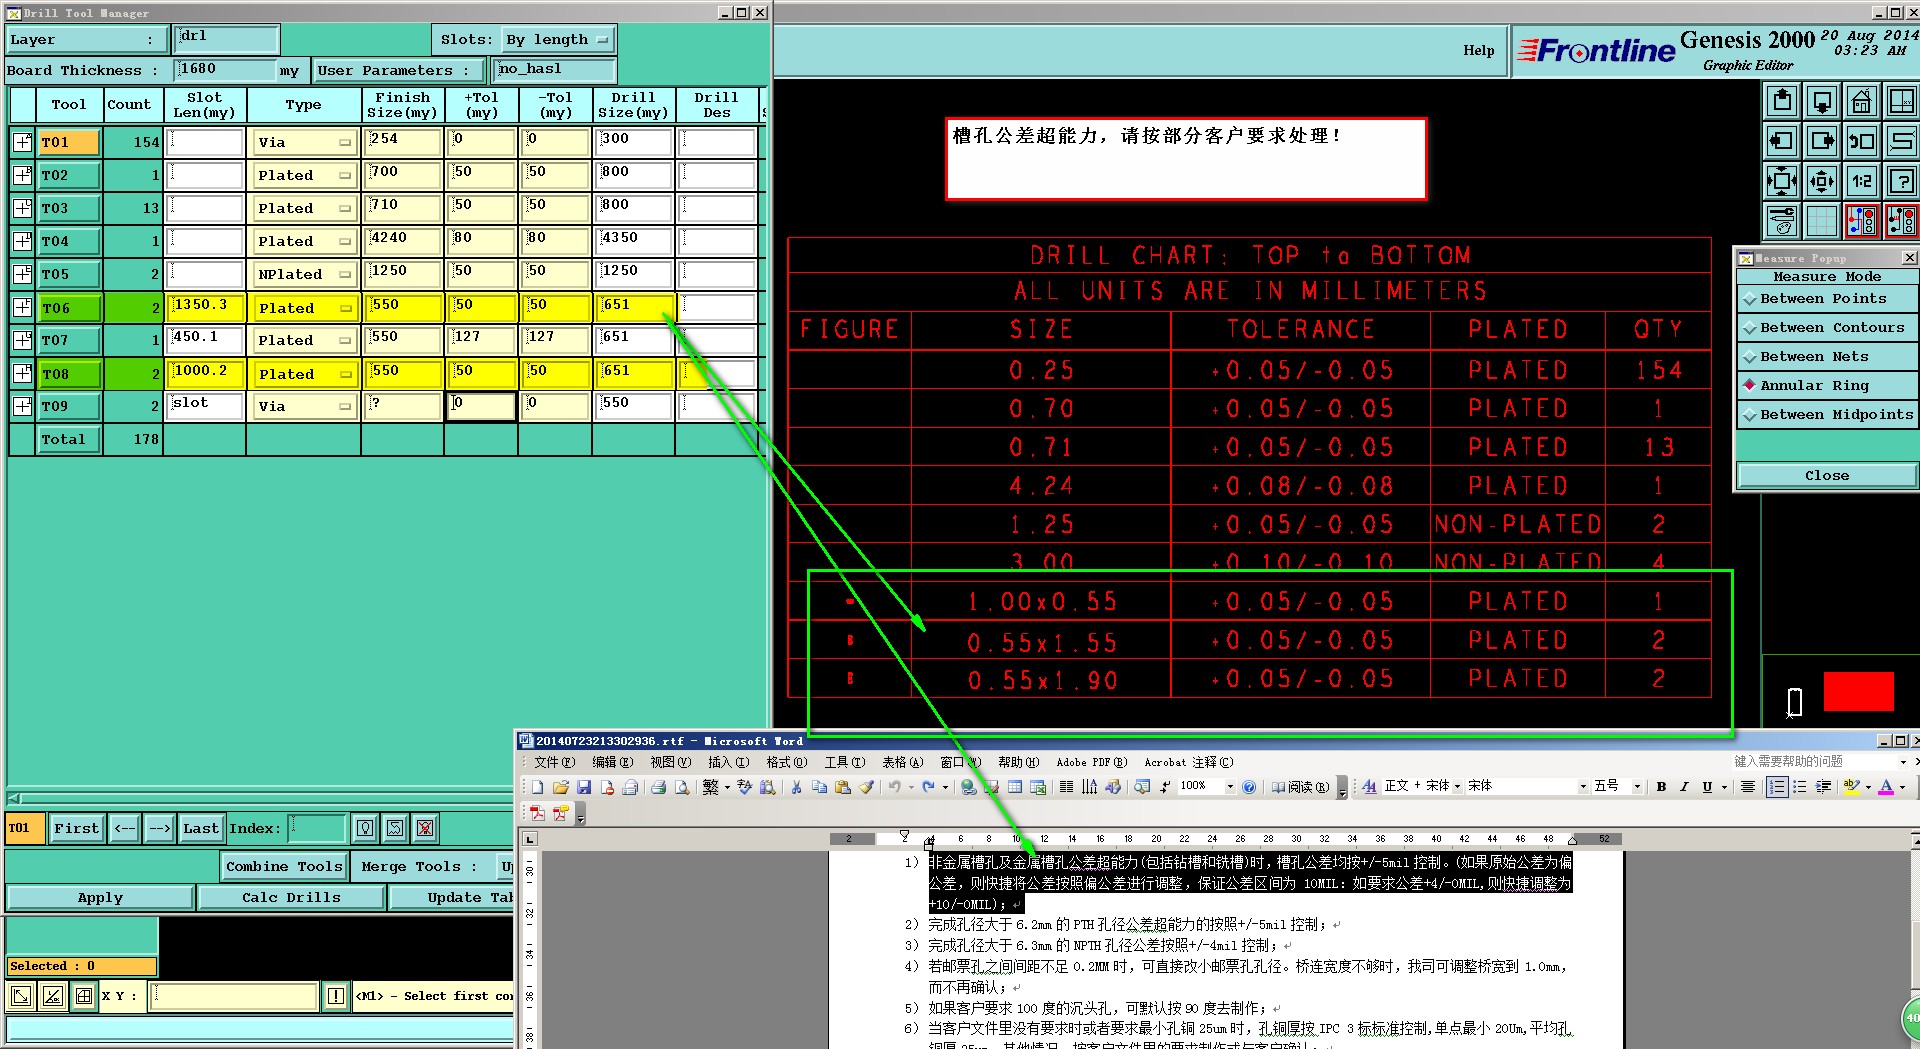Click the Word font color A button

[1886, 787]
